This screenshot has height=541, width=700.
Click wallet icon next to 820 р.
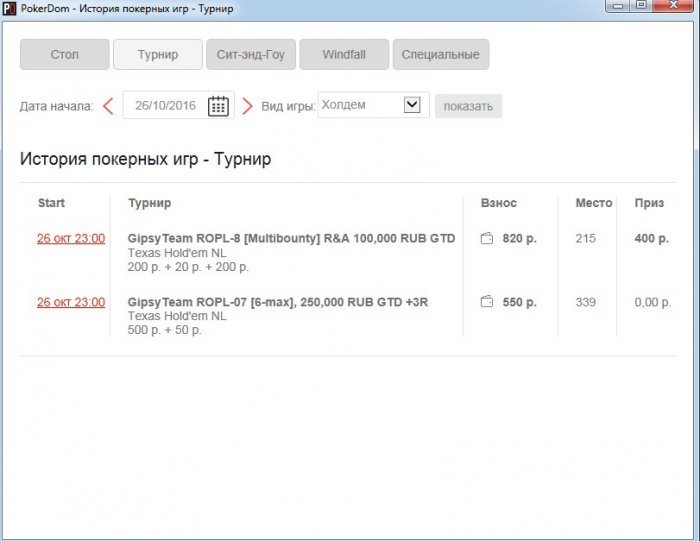(487, 238)
